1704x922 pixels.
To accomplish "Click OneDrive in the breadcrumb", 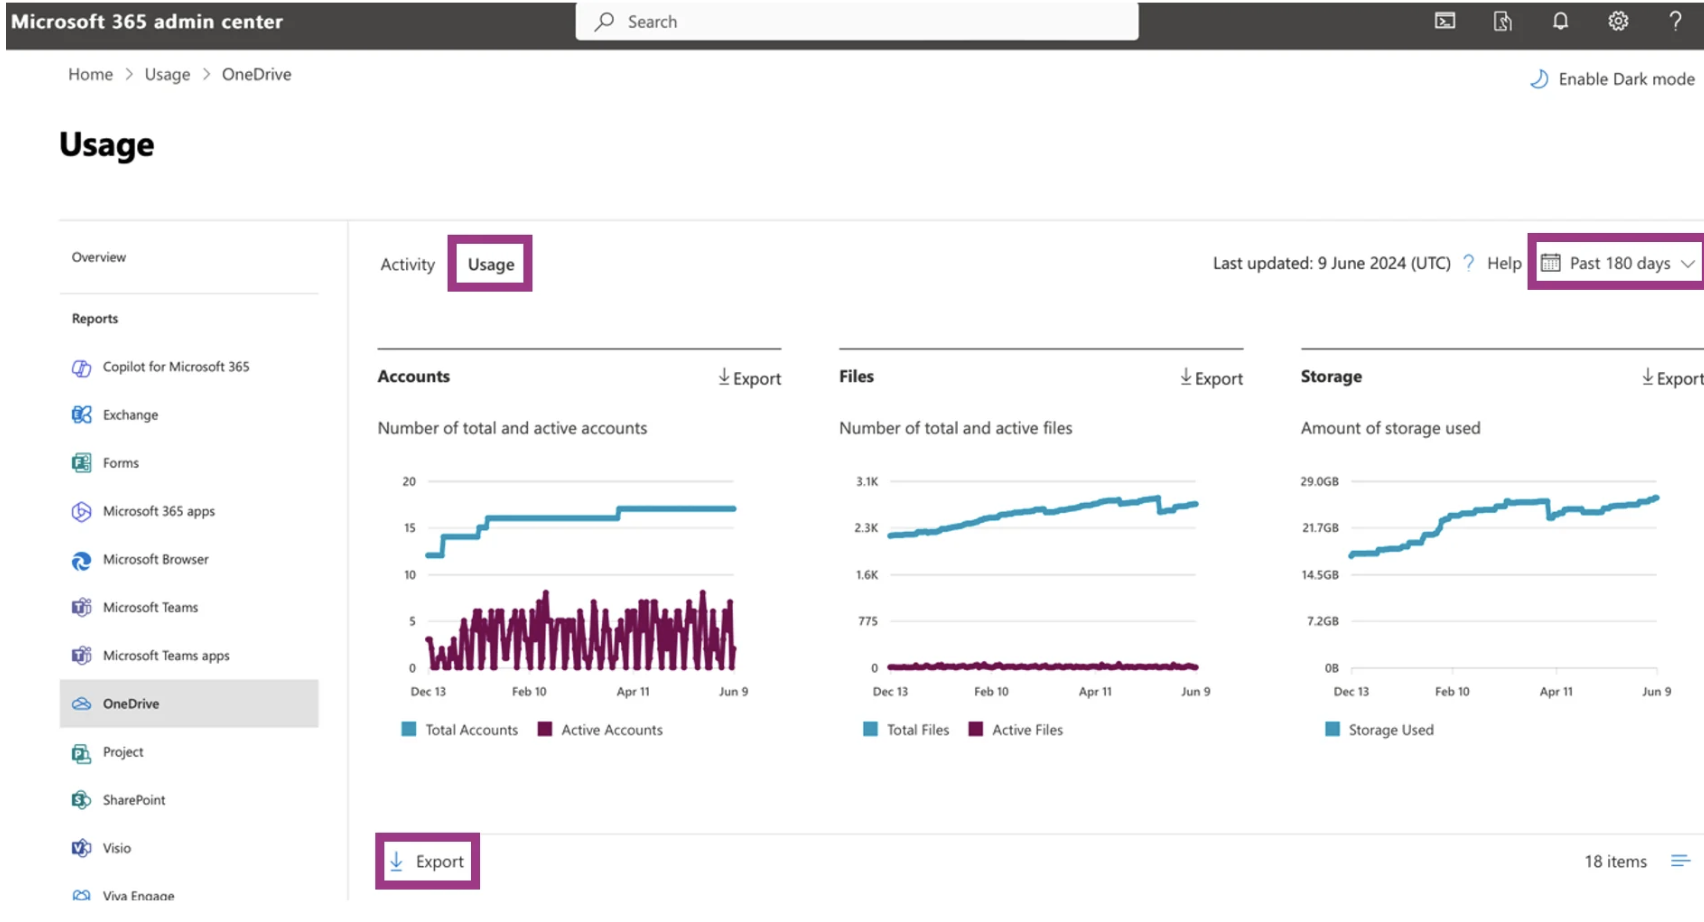I will [x=256, y=74].
